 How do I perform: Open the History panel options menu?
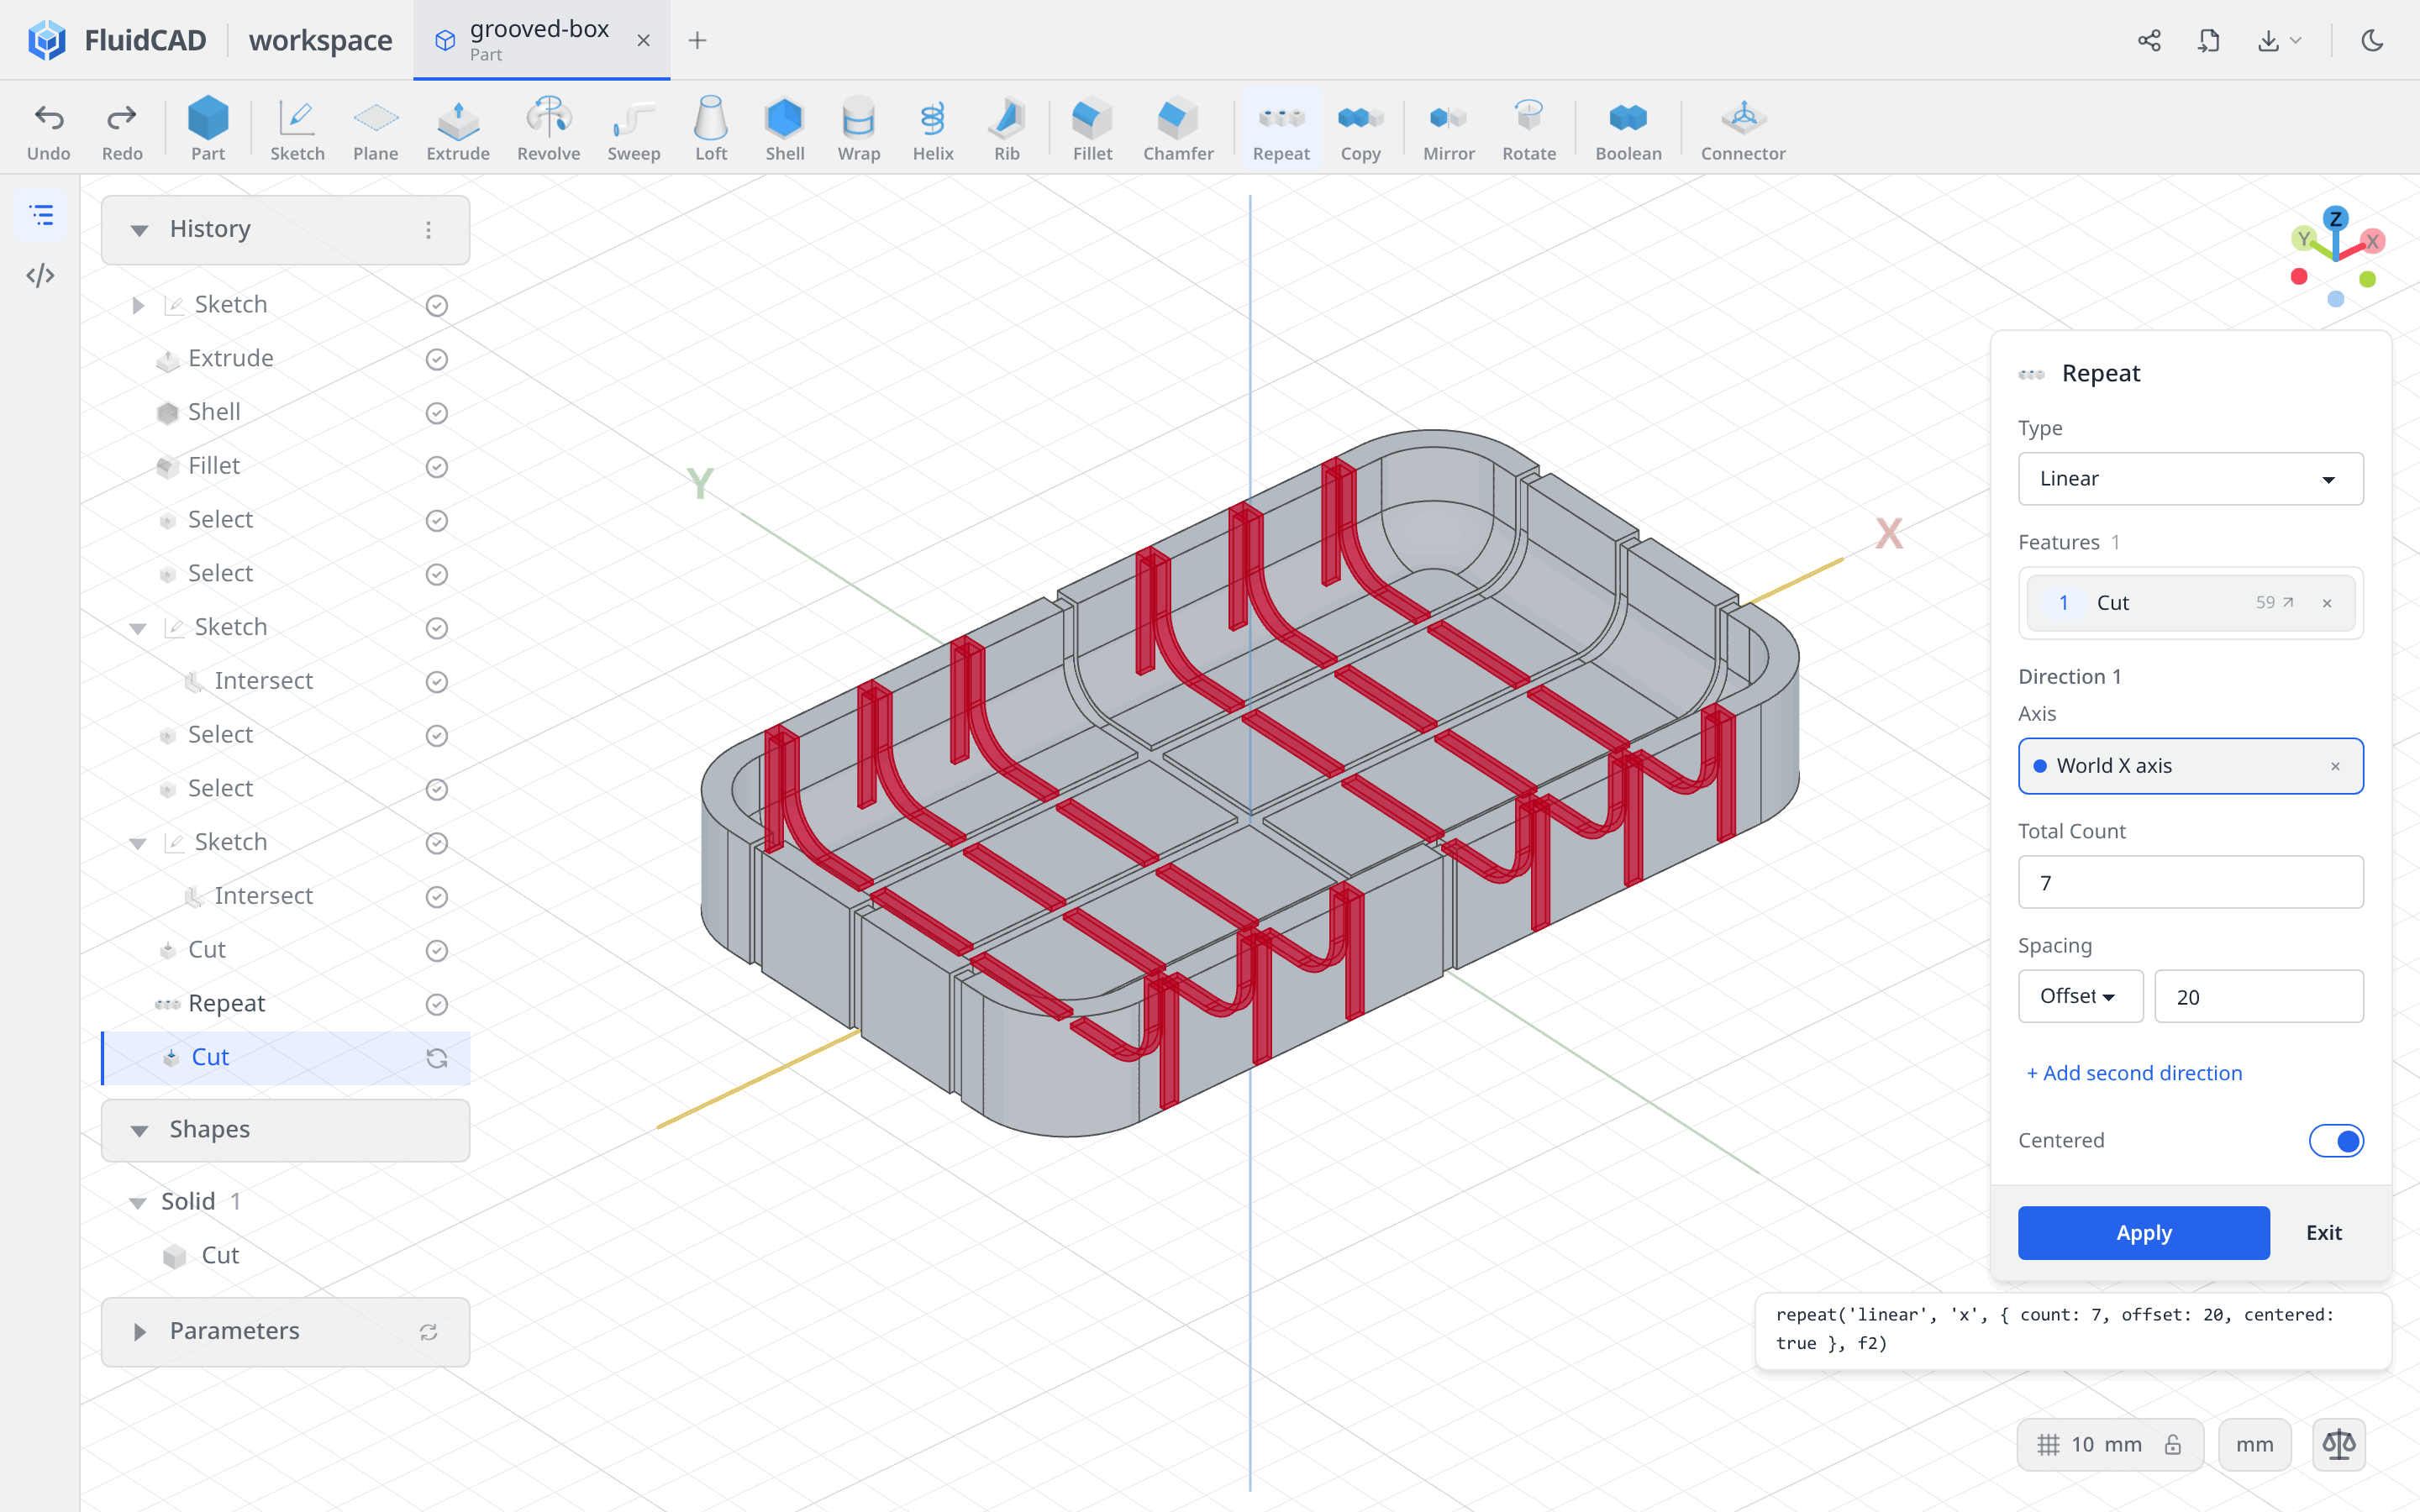point(428,230)
